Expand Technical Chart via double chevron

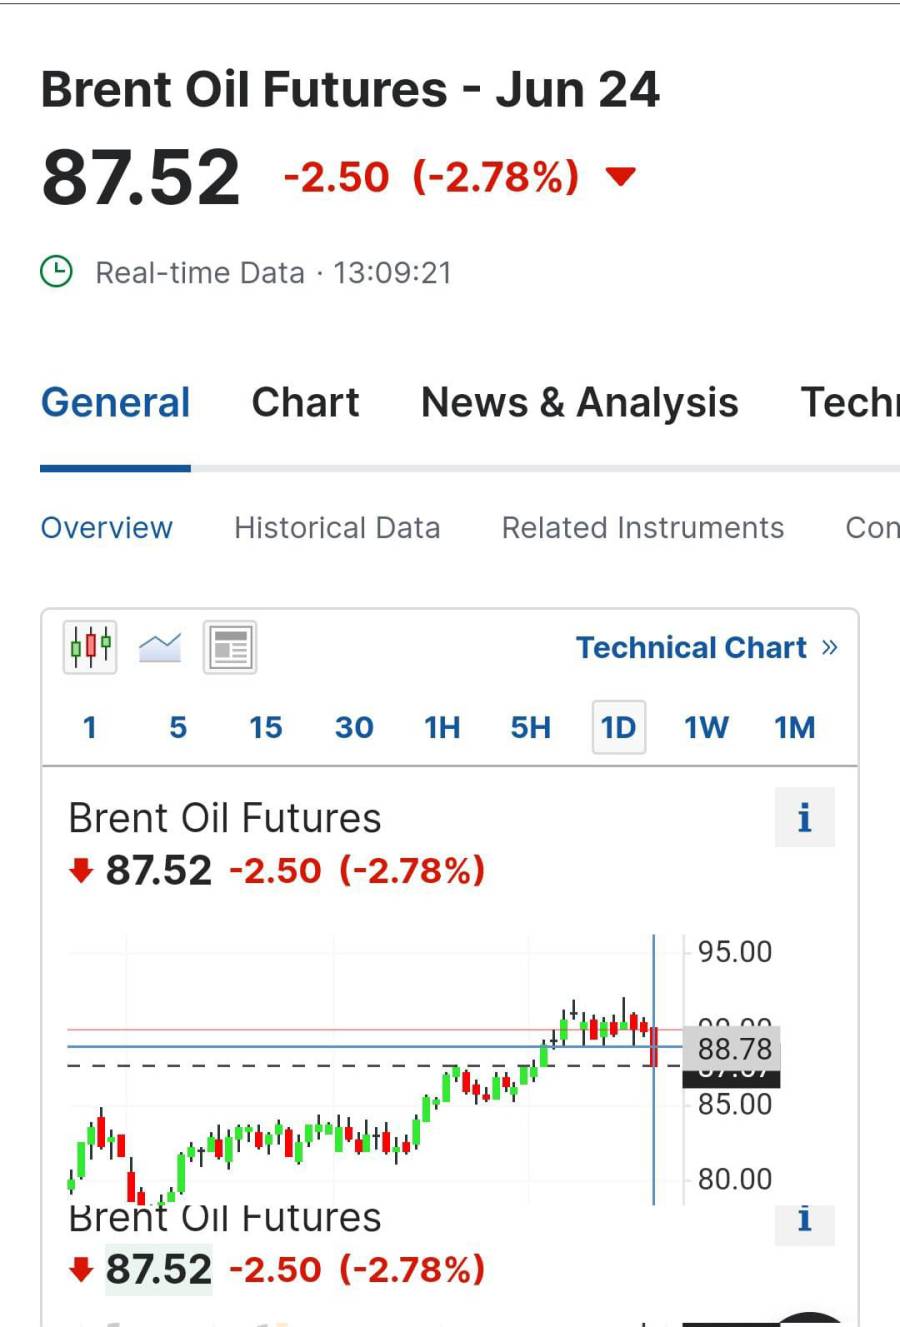tap(829, 647)
